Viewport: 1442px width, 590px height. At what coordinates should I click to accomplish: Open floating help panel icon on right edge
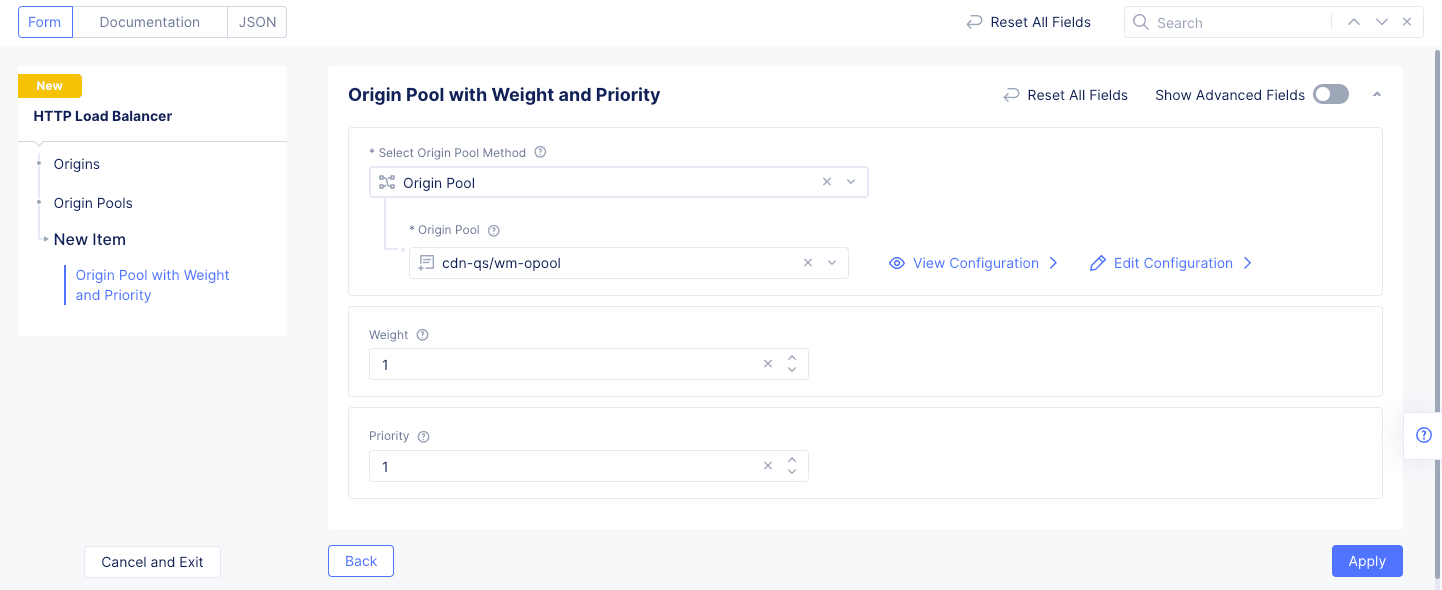(x=1424, y=435)
